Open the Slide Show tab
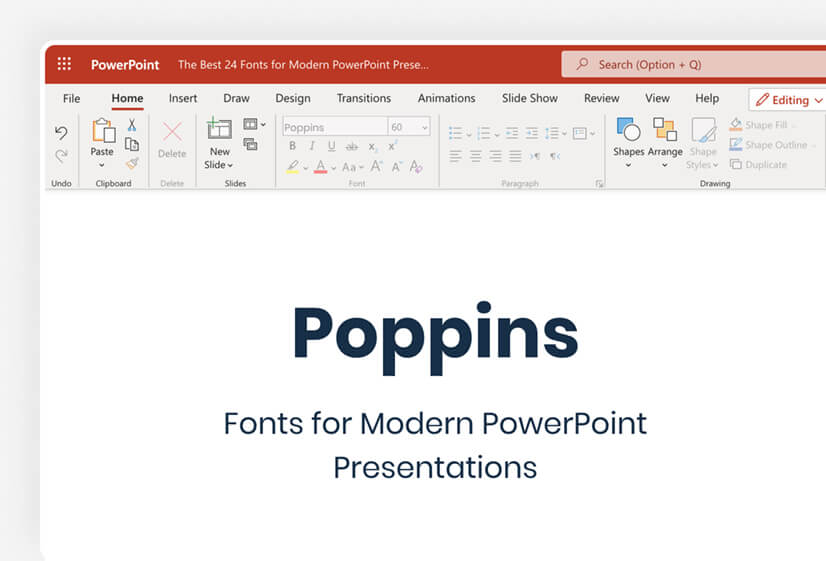826x561 pixels. pyautogui.click(x=529, y=99)
